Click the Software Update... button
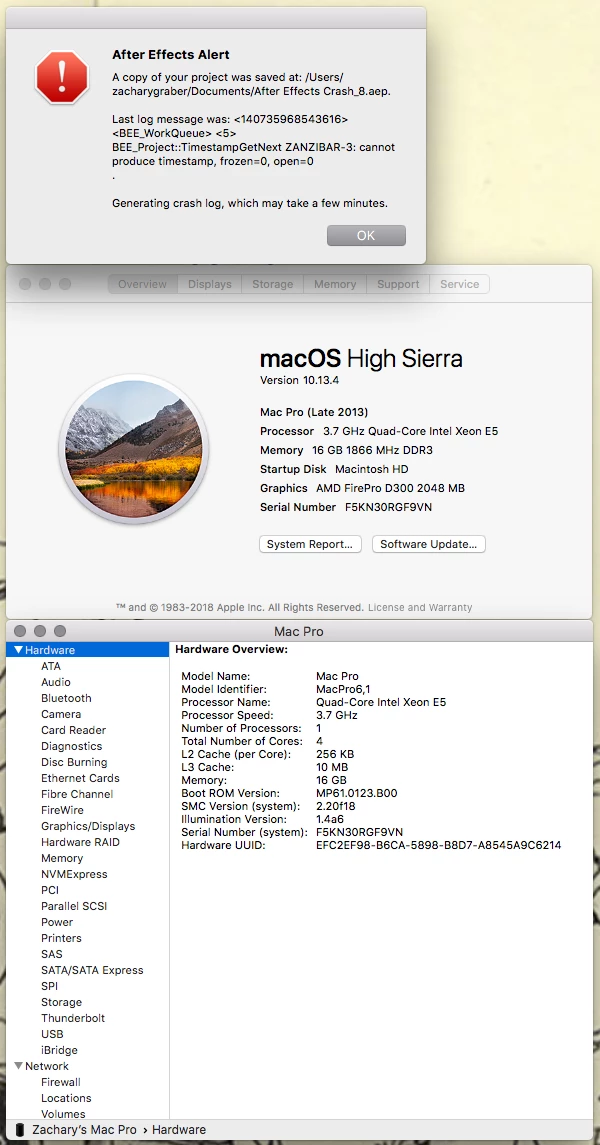 (428, 544)
